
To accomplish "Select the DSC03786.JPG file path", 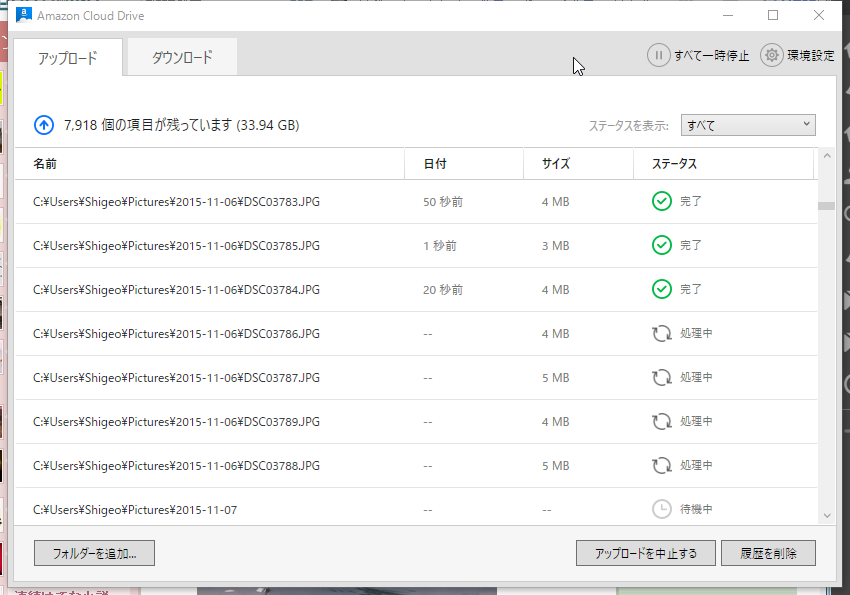I will coord(176,334).
